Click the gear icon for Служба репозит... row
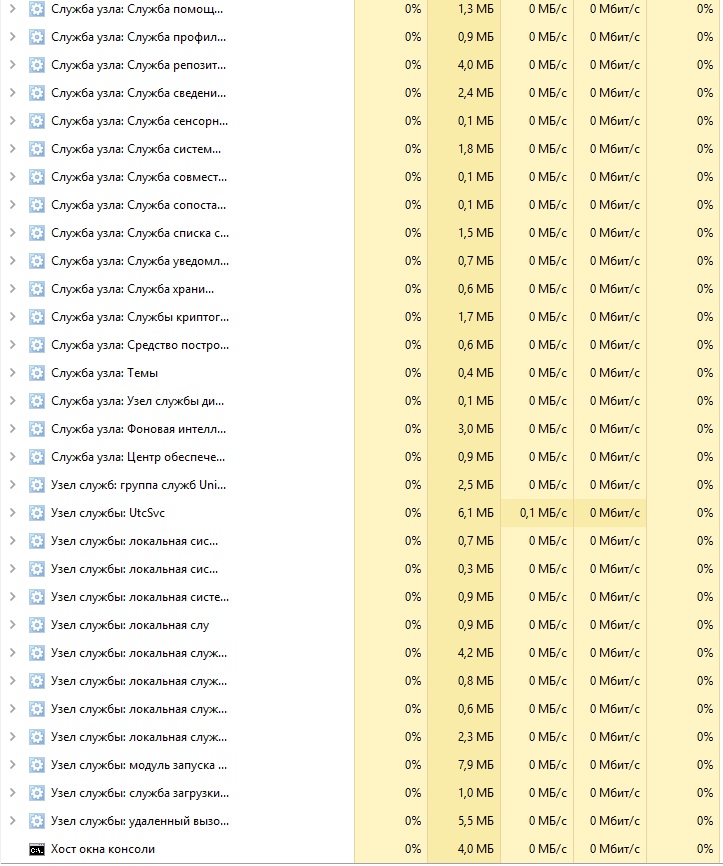 point(37,65)
